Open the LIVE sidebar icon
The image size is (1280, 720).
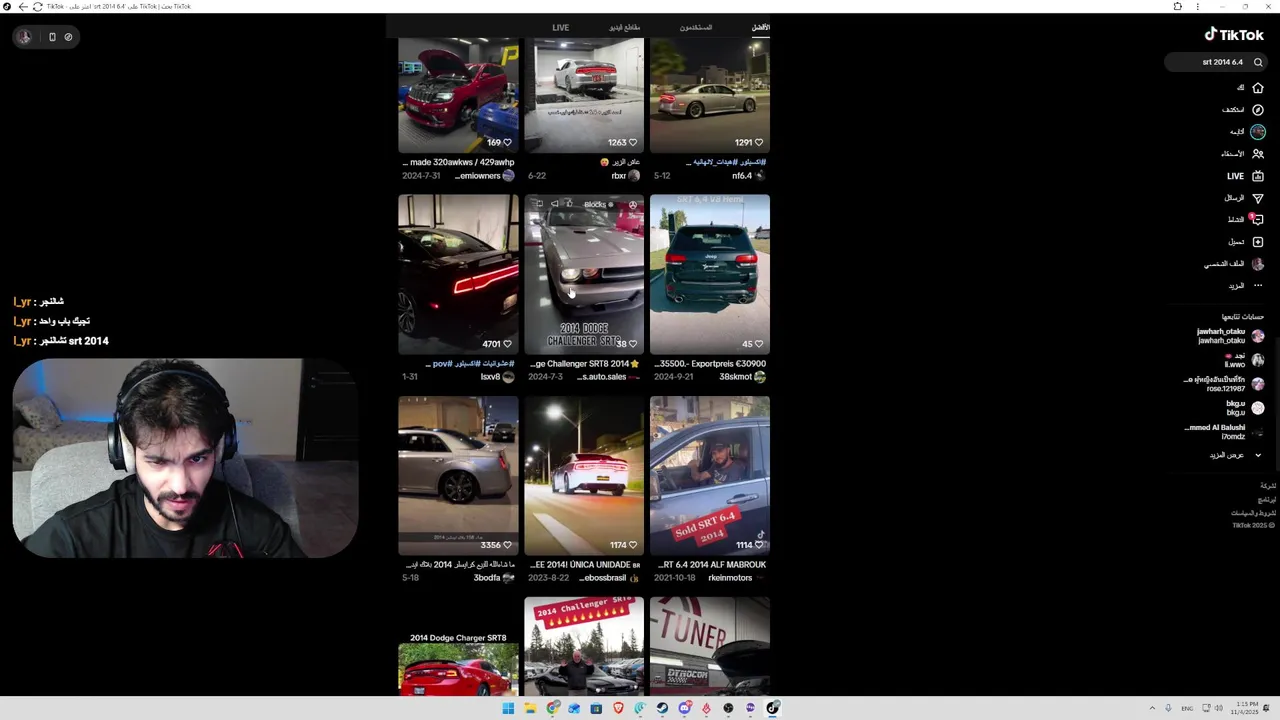click(x=1258, y=176)
